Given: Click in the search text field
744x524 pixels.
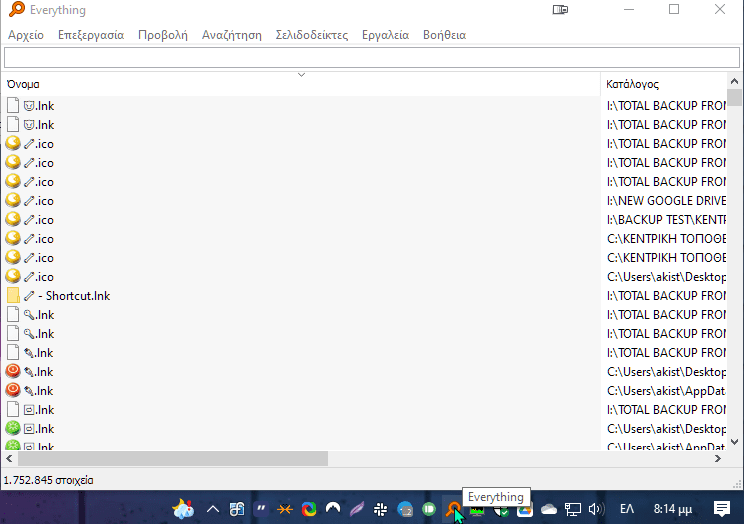Looking at the screenshot, I should pos(371,58).
